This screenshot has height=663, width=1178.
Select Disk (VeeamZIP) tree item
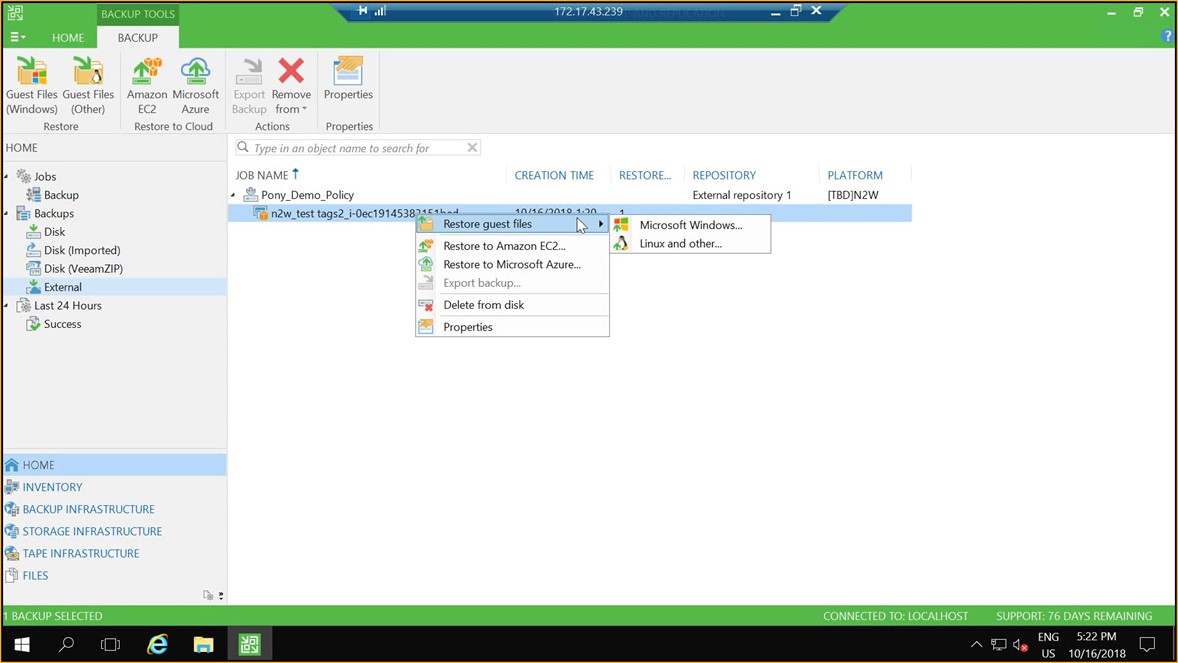tap(83, 268)
